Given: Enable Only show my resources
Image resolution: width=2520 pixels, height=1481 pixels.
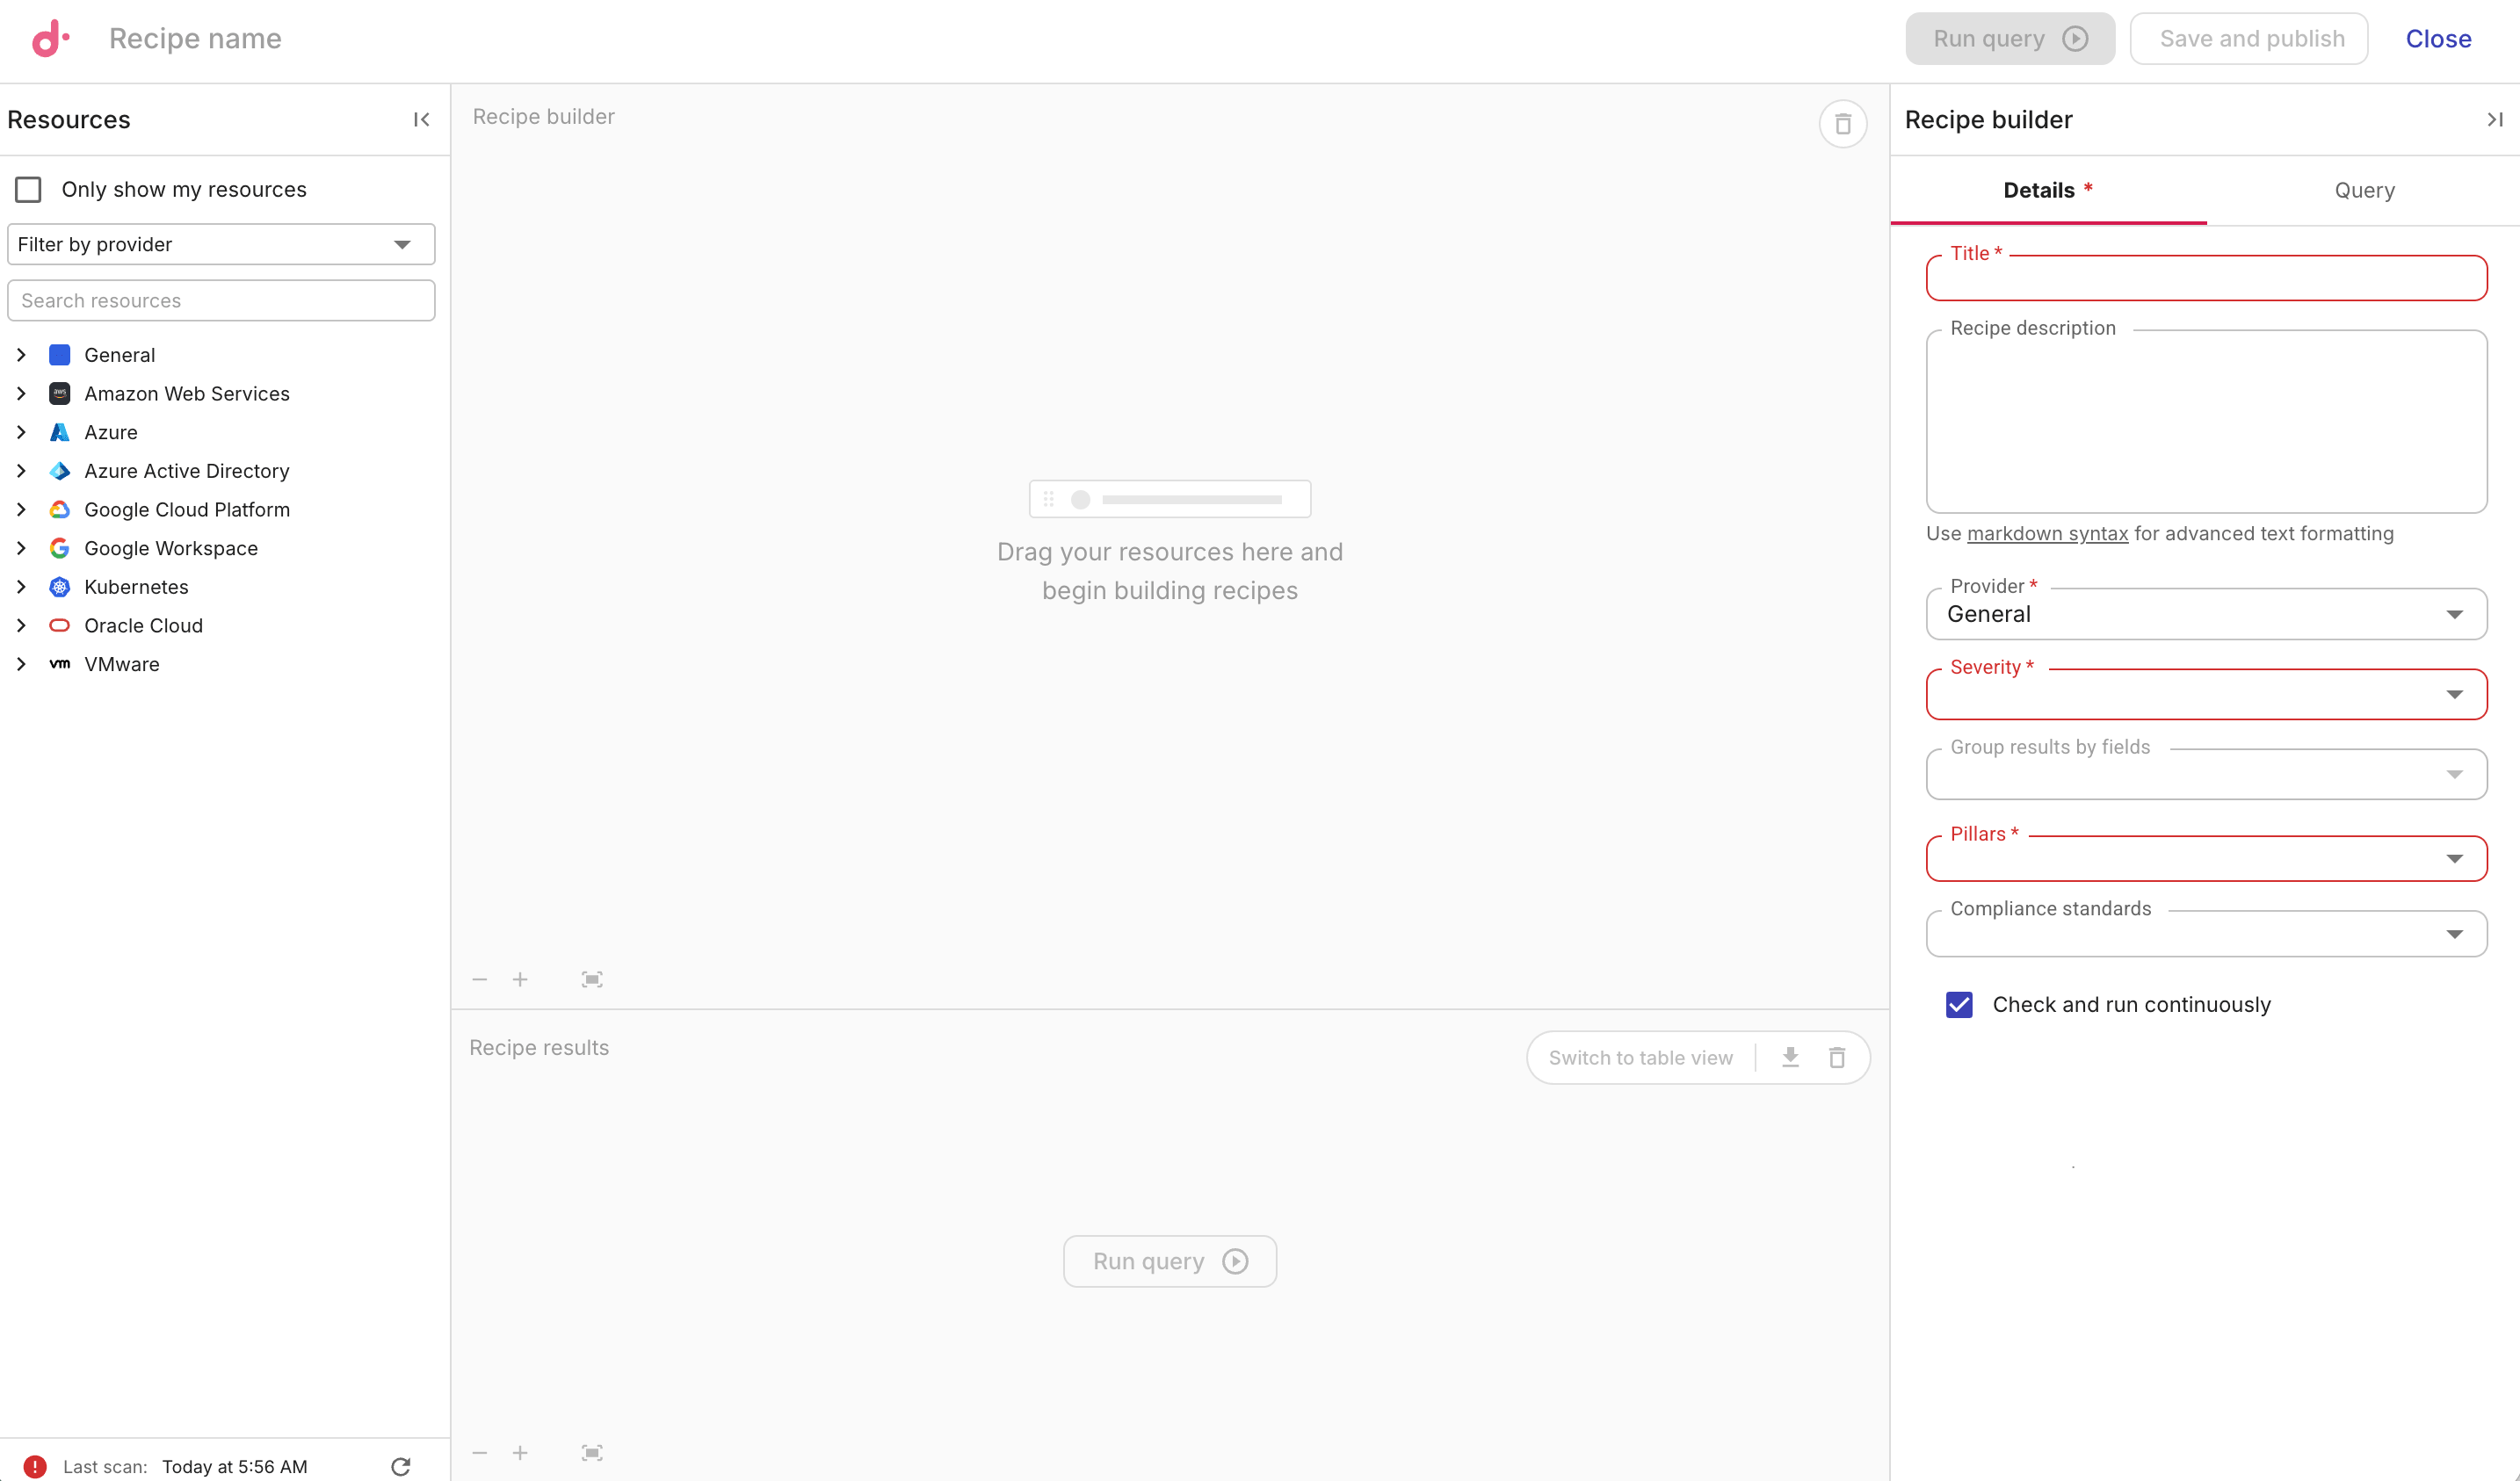Looking at the screenshot, I should point(28,189).
